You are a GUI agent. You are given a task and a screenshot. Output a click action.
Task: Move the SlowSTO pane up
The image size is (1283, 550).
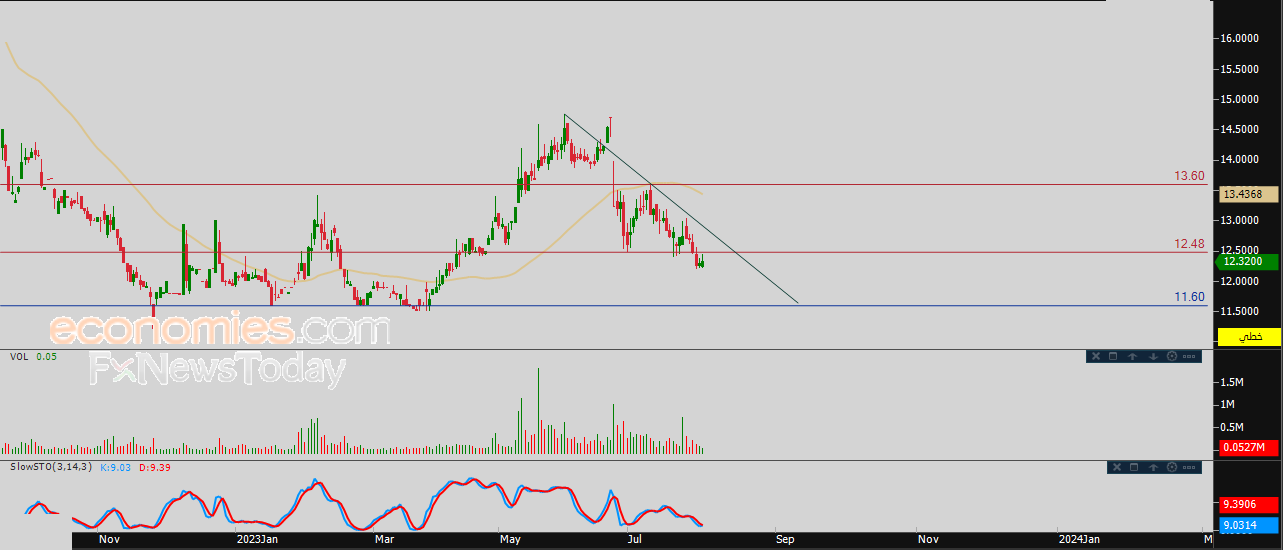click(1153, 467)
